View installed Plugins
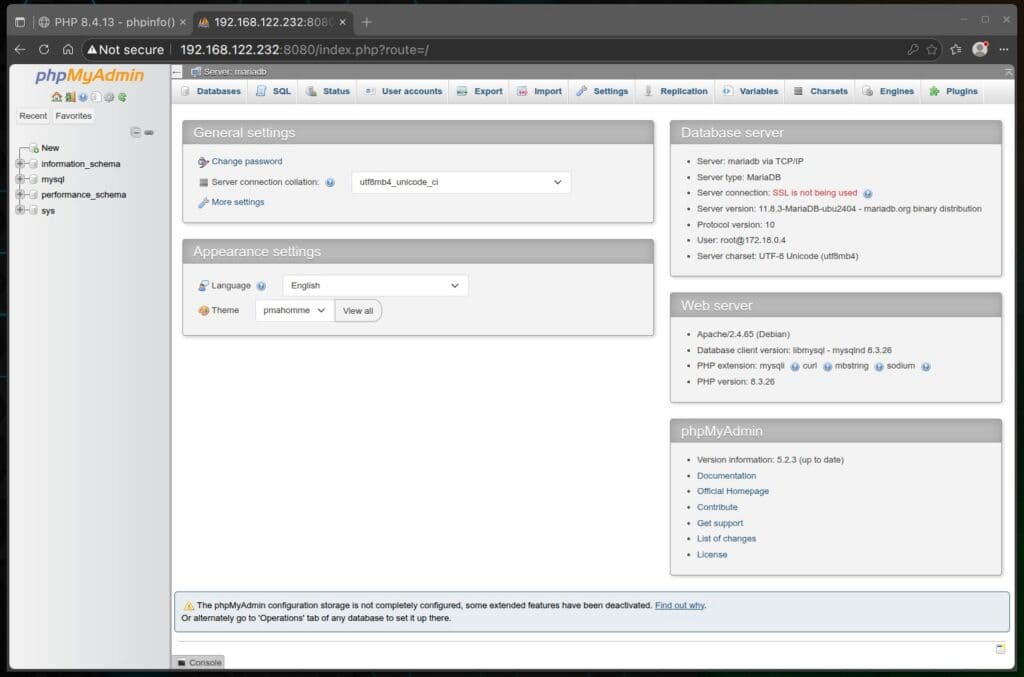The width and height of the screenshot is (1024, 677). click(953, 91)
